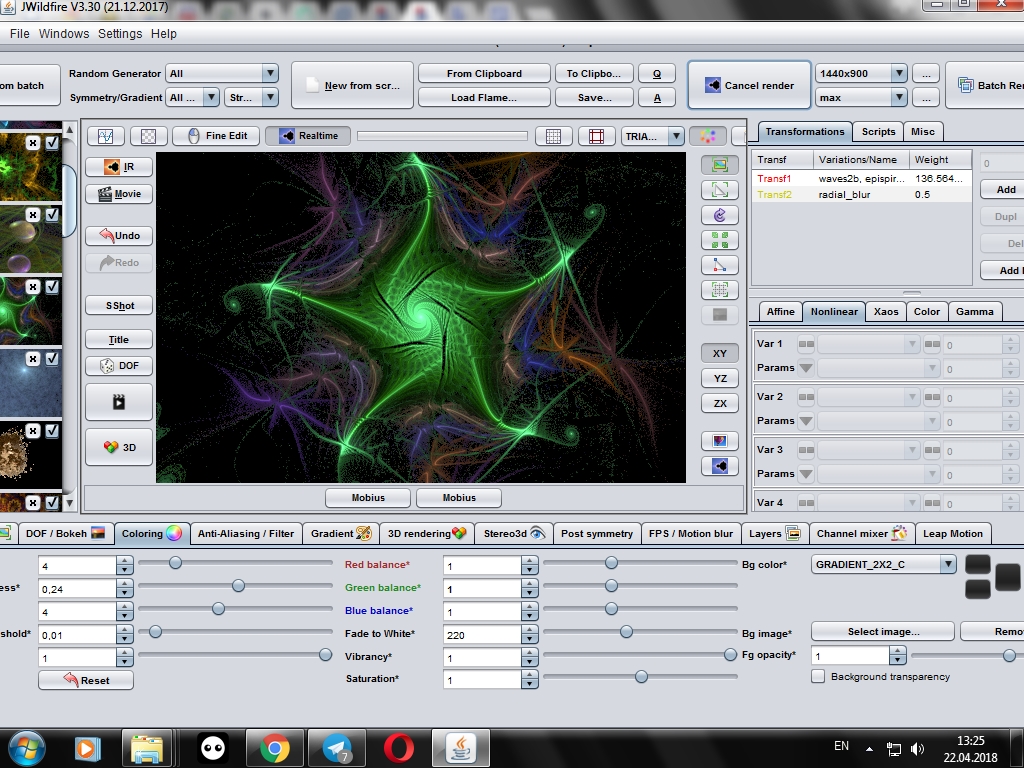Viewport: 1024px width, 768px height.
Task: Switch to the YZ projection
Action: tap(720, 378)
